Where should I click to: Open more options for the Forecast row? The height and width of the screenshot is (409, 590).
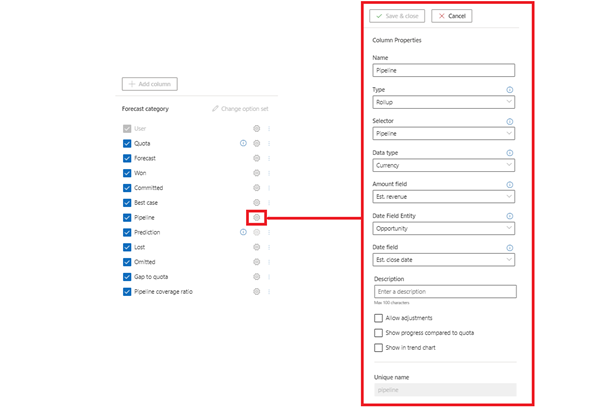pos(269,158)
